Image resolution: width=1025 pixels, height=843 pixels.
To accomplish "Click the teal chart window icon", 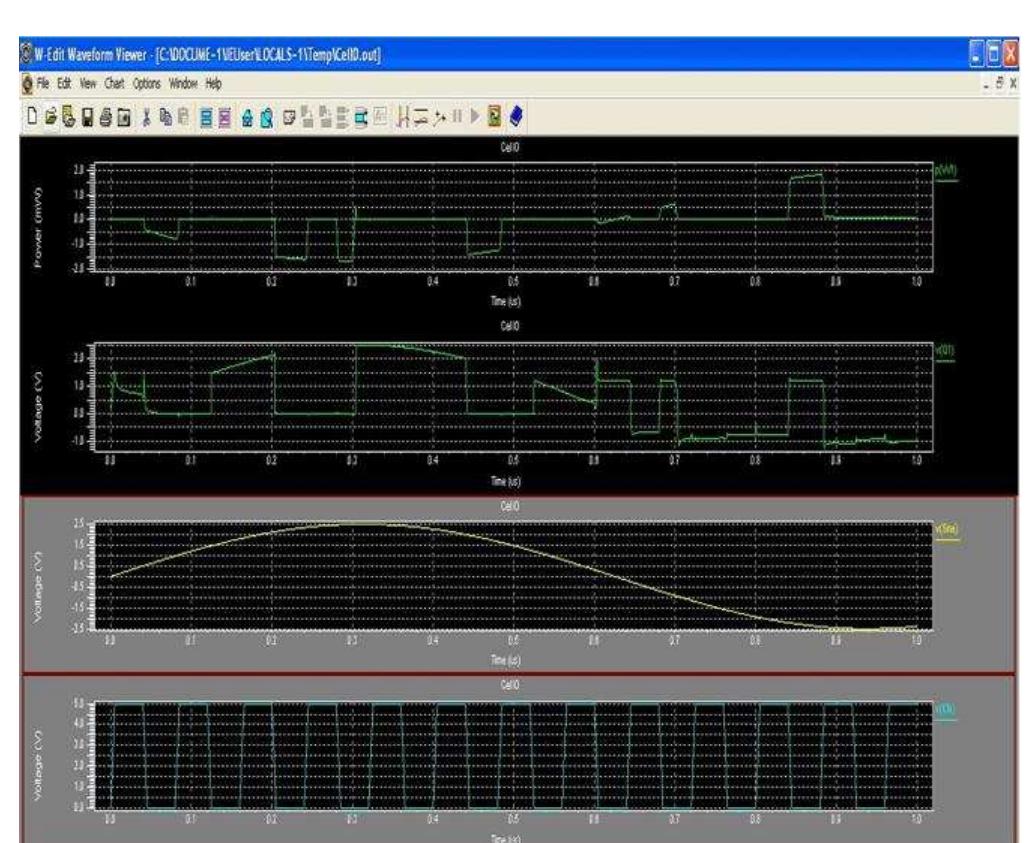I will tap(360, 118).
